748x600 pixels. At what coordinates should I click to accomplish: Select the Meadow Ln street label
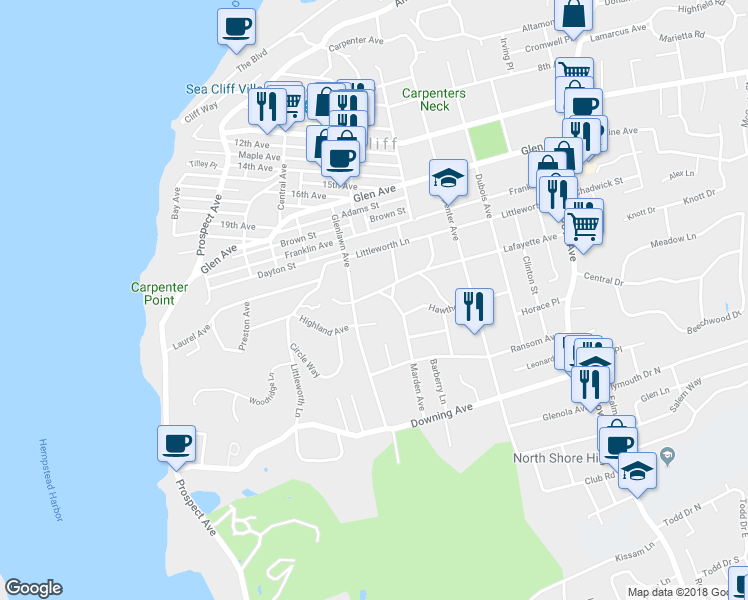pyautogui.click(x=673, y=240)
